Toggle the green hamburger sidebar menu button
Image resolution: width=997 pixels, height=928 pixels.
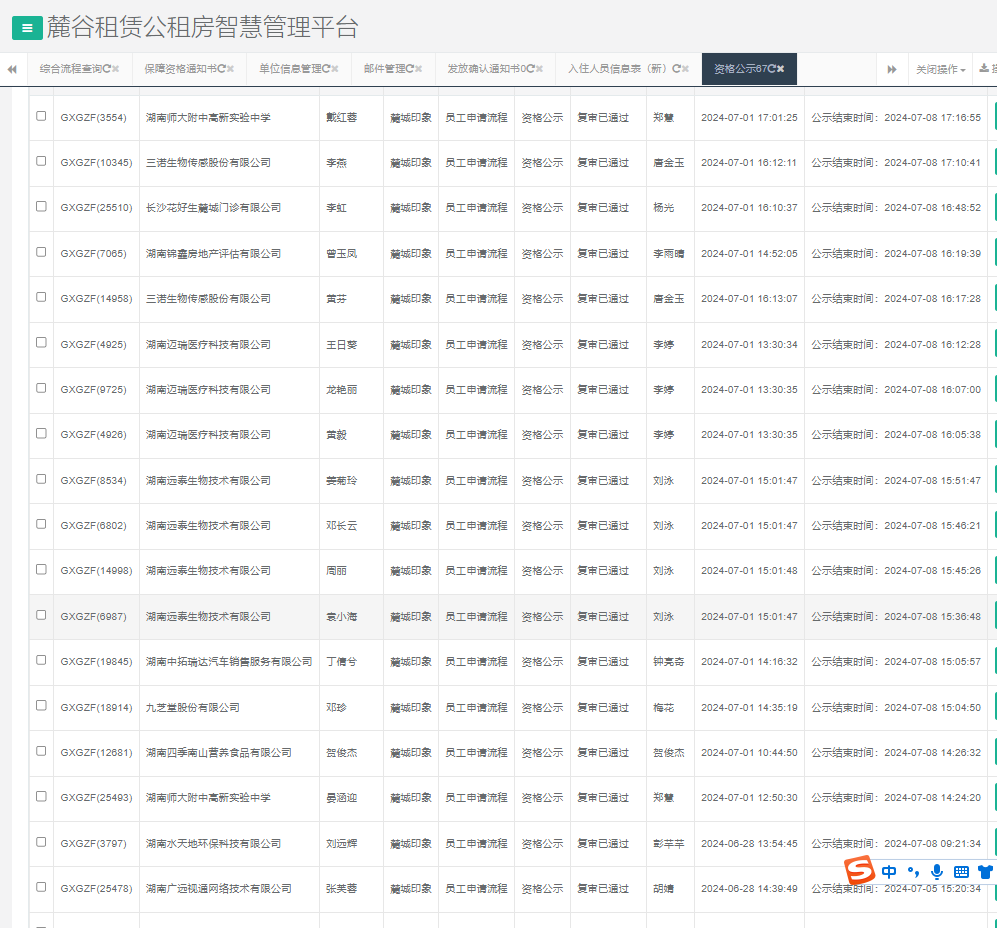(27, 29)
